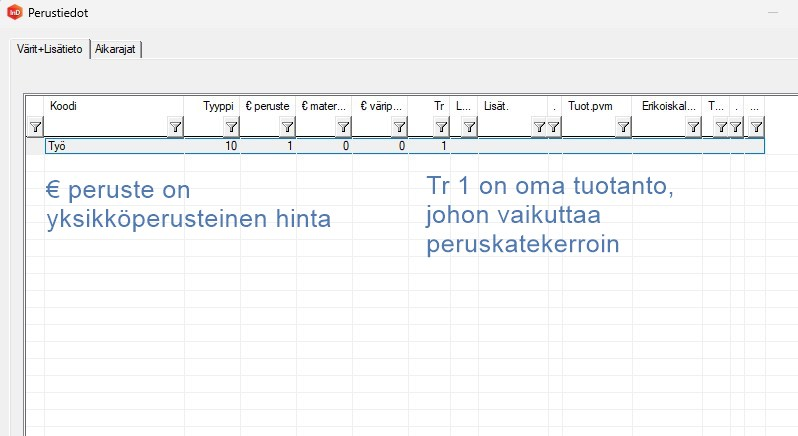Screen dimensions: 798x436
Task: Click the Koodi filter input field
Action: pyautogui.click(x=106, y=127)
